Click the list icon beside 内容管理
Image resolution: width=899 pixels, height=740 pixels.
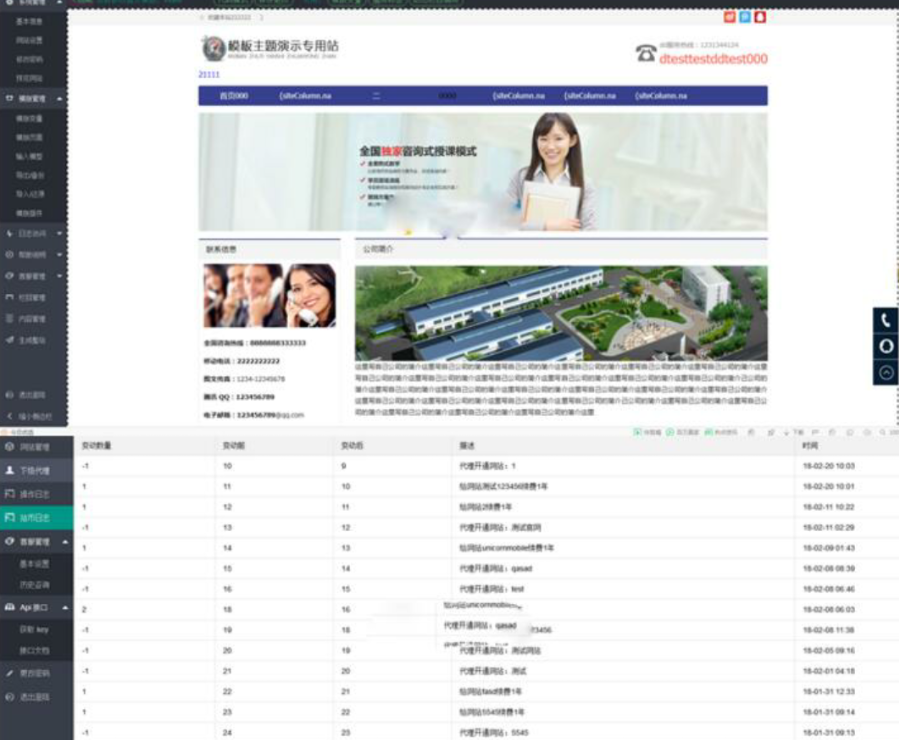[9, 318]
